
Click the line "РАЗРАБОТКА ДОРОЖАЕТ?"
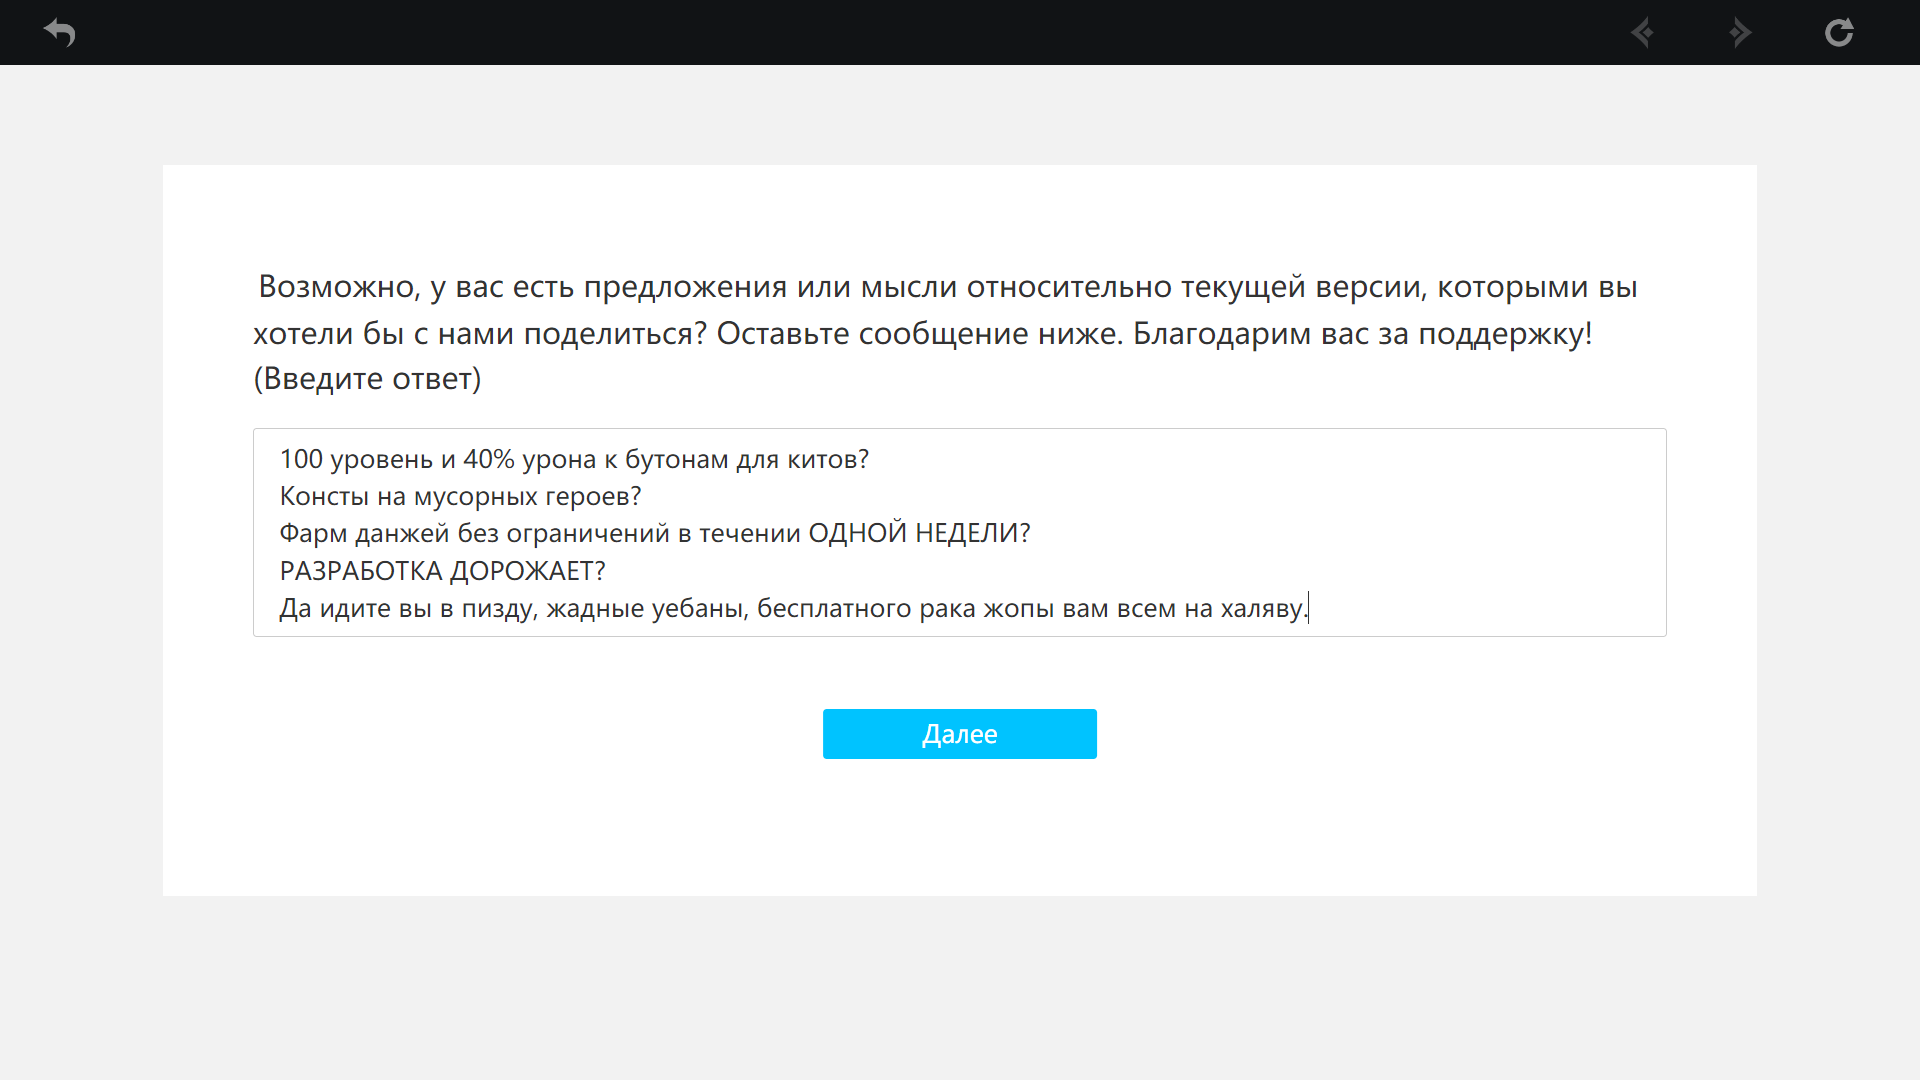pos(442,571)
